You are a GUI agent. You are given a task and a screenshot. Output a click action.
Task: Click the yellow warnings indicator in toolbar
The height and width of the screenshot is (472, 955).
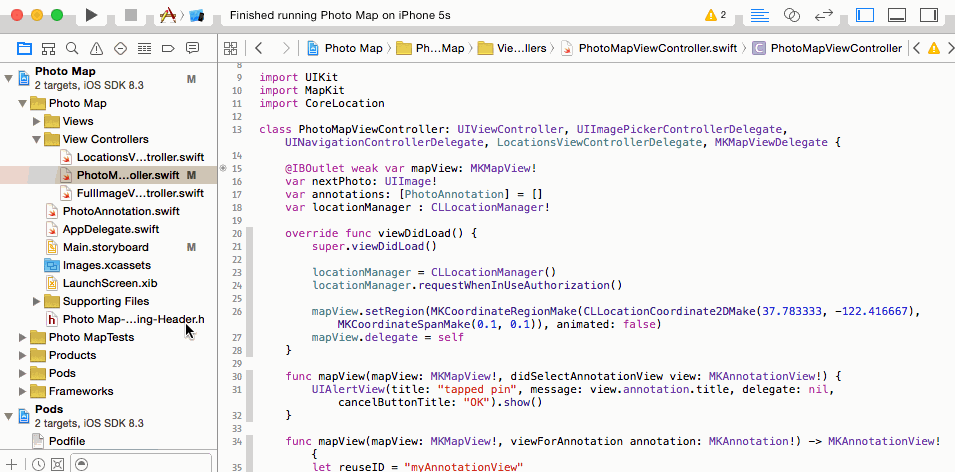click(x=716, y=15)
